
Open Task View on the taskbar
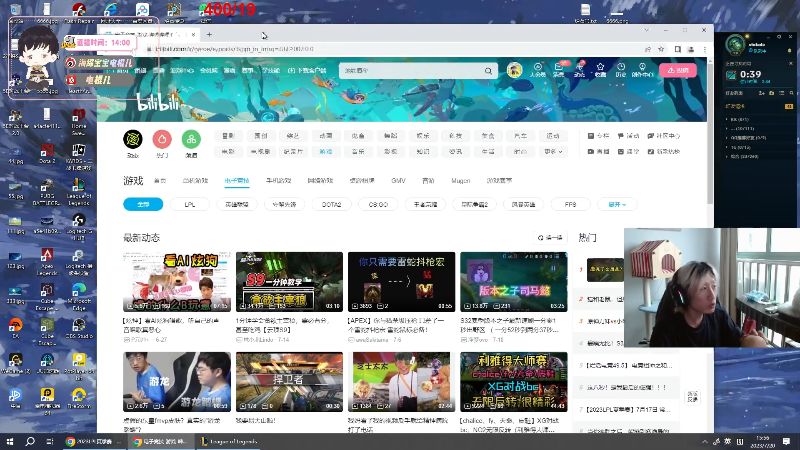tap(49, 441)
